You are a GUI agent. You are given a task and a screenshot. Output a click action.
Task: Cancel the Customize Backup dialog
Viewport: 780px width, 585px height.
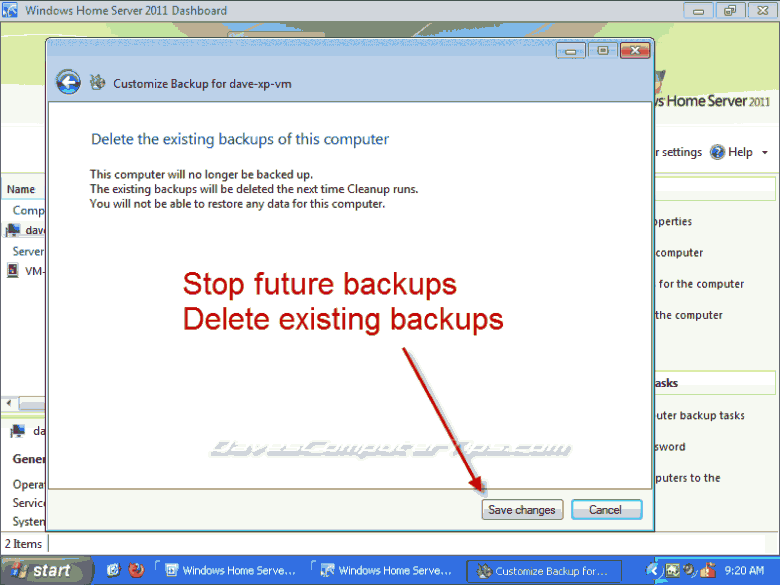606,510
